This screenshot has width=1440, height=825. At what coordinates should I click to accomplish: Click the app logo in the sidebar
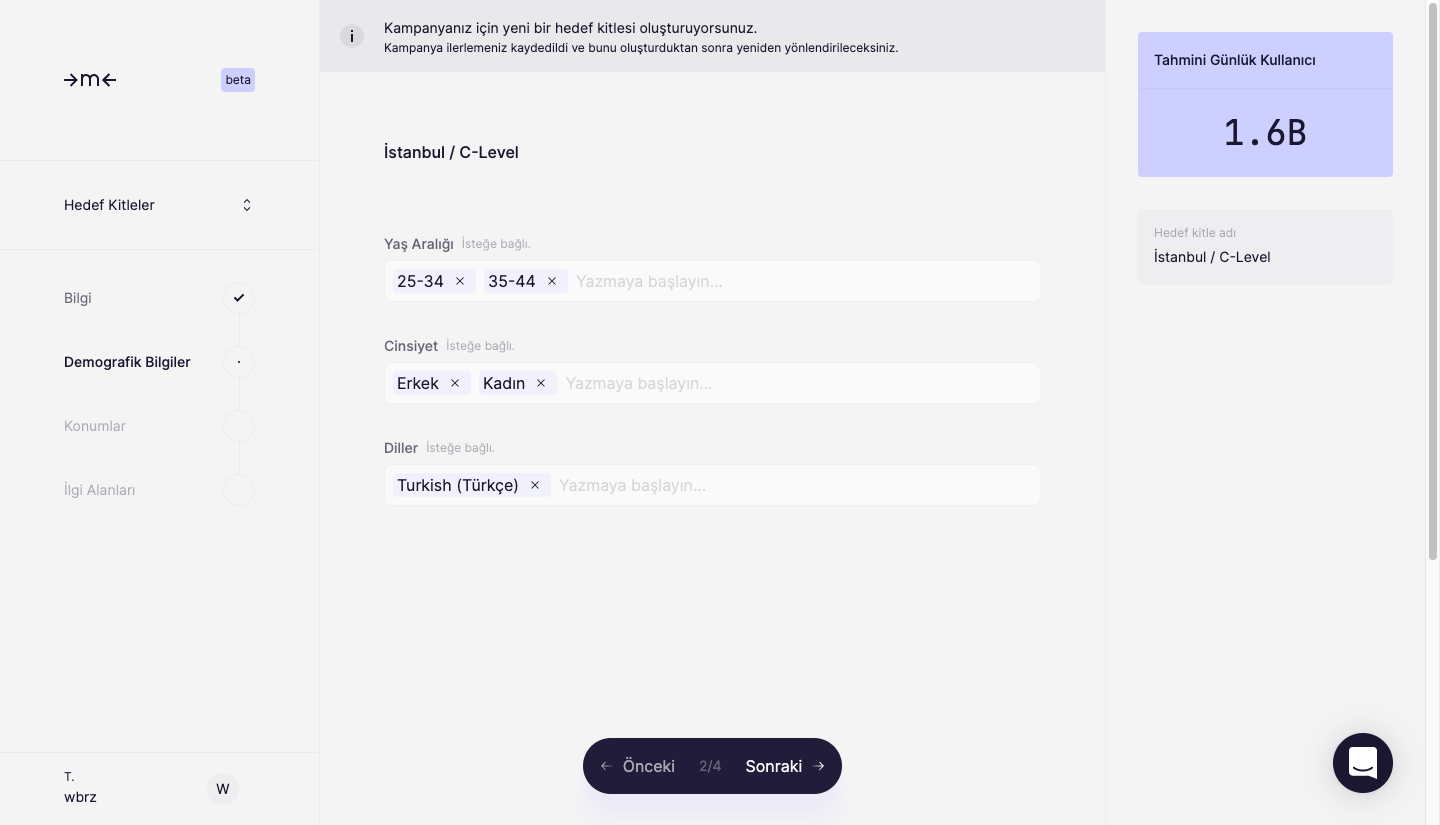(x=90, y=80)
